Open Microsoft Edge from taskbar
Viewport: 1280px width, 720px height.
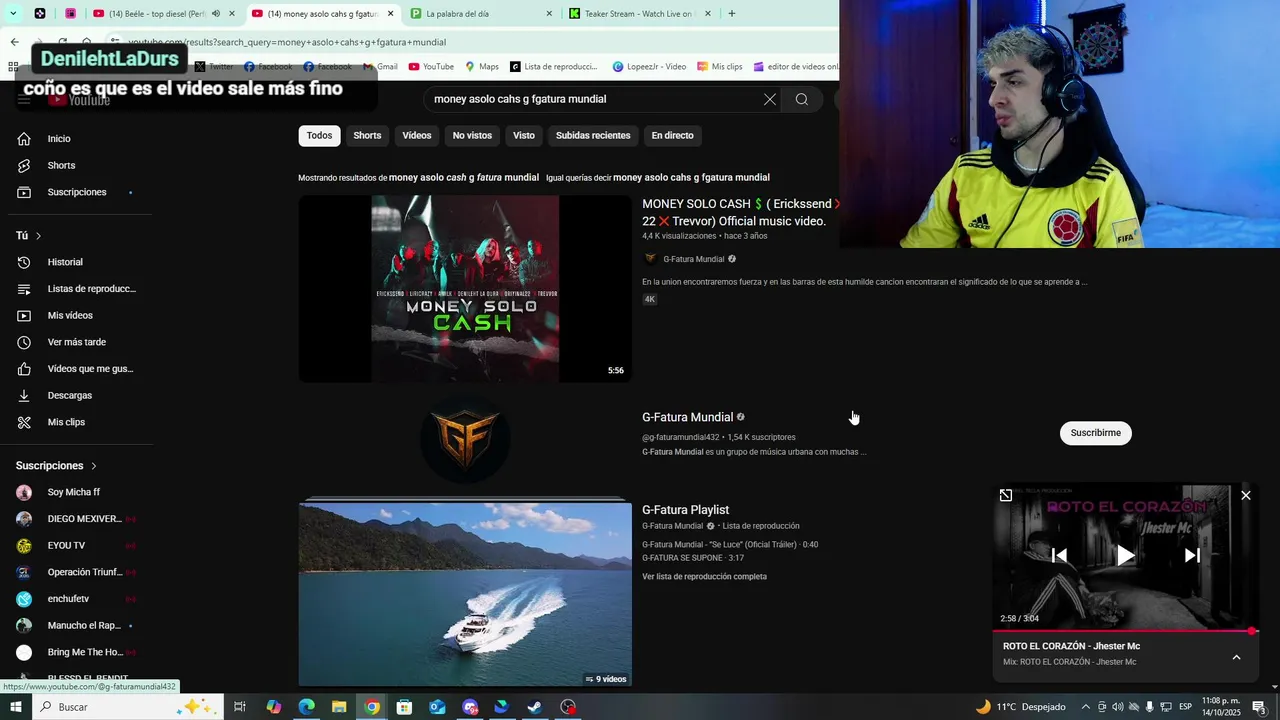click(307, 707)
